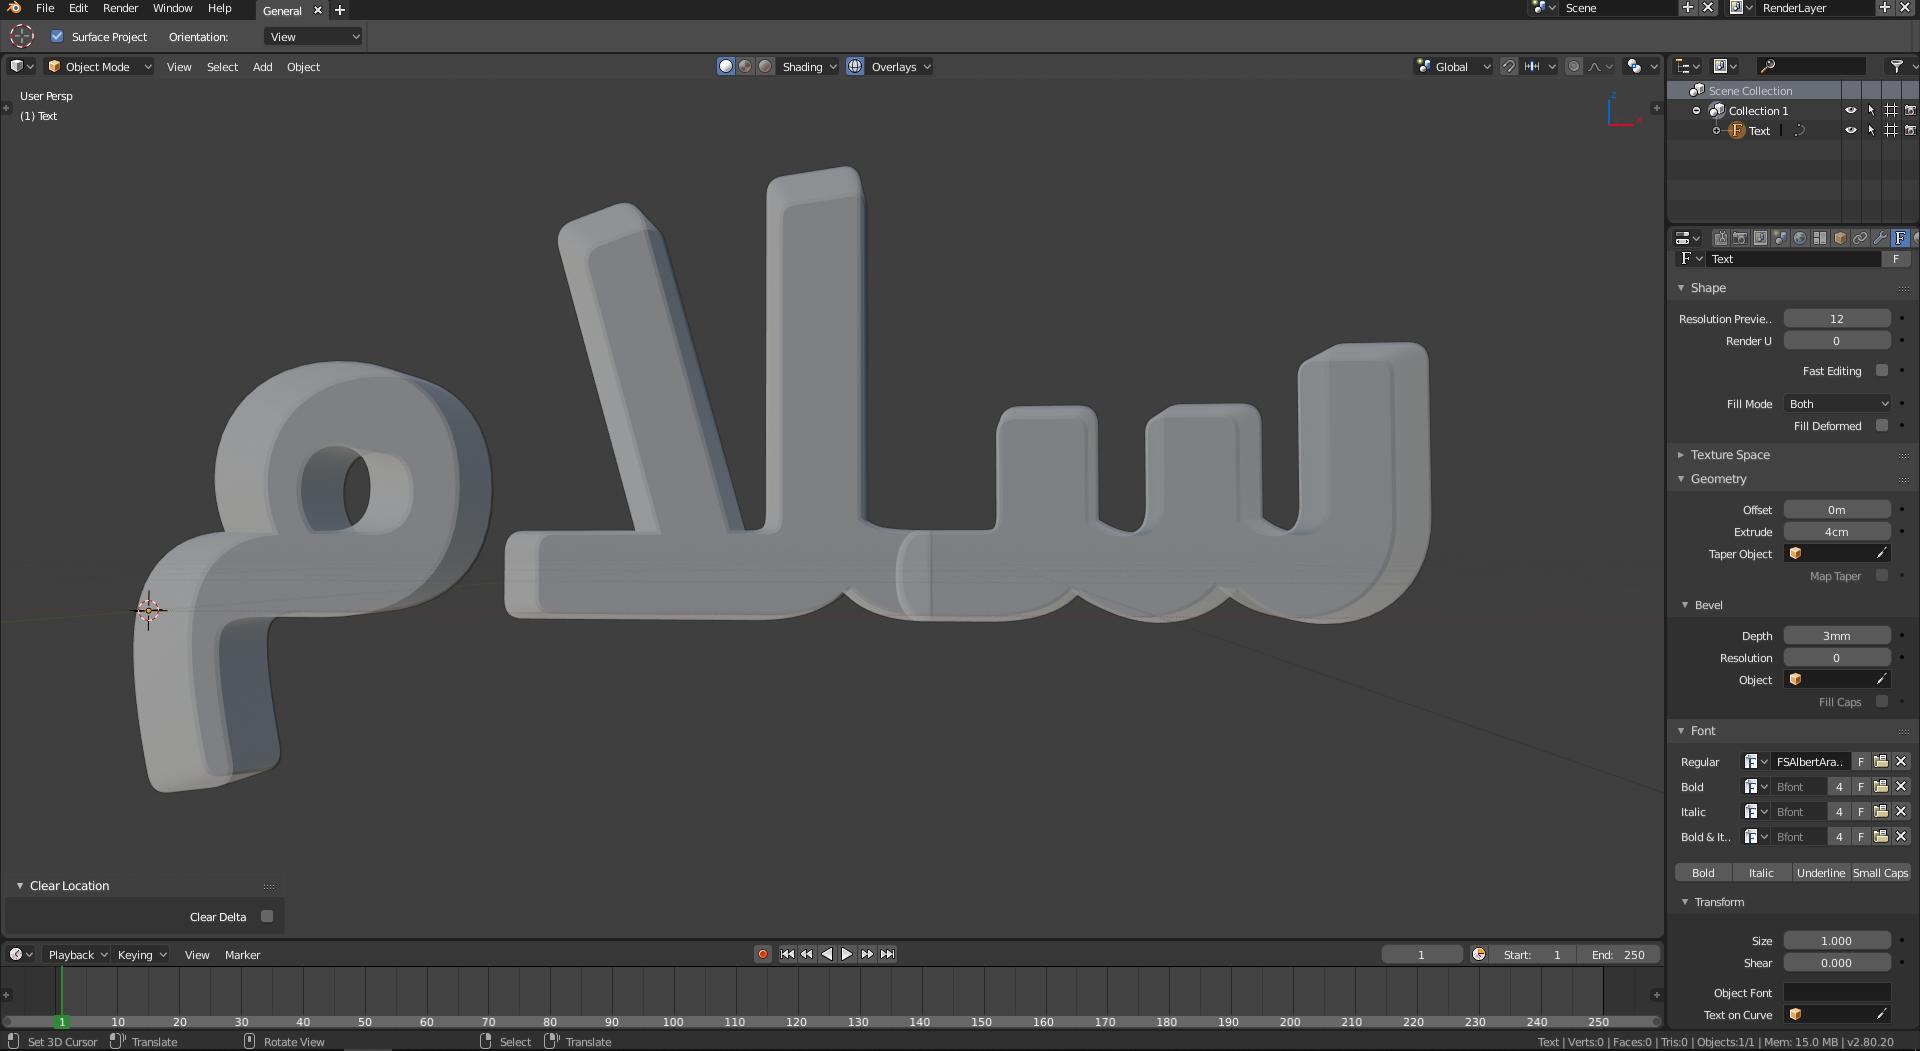Open the Render Properties tab (camera icon)
The width and height of the screenshot is (1920, 1051).
1739,238
